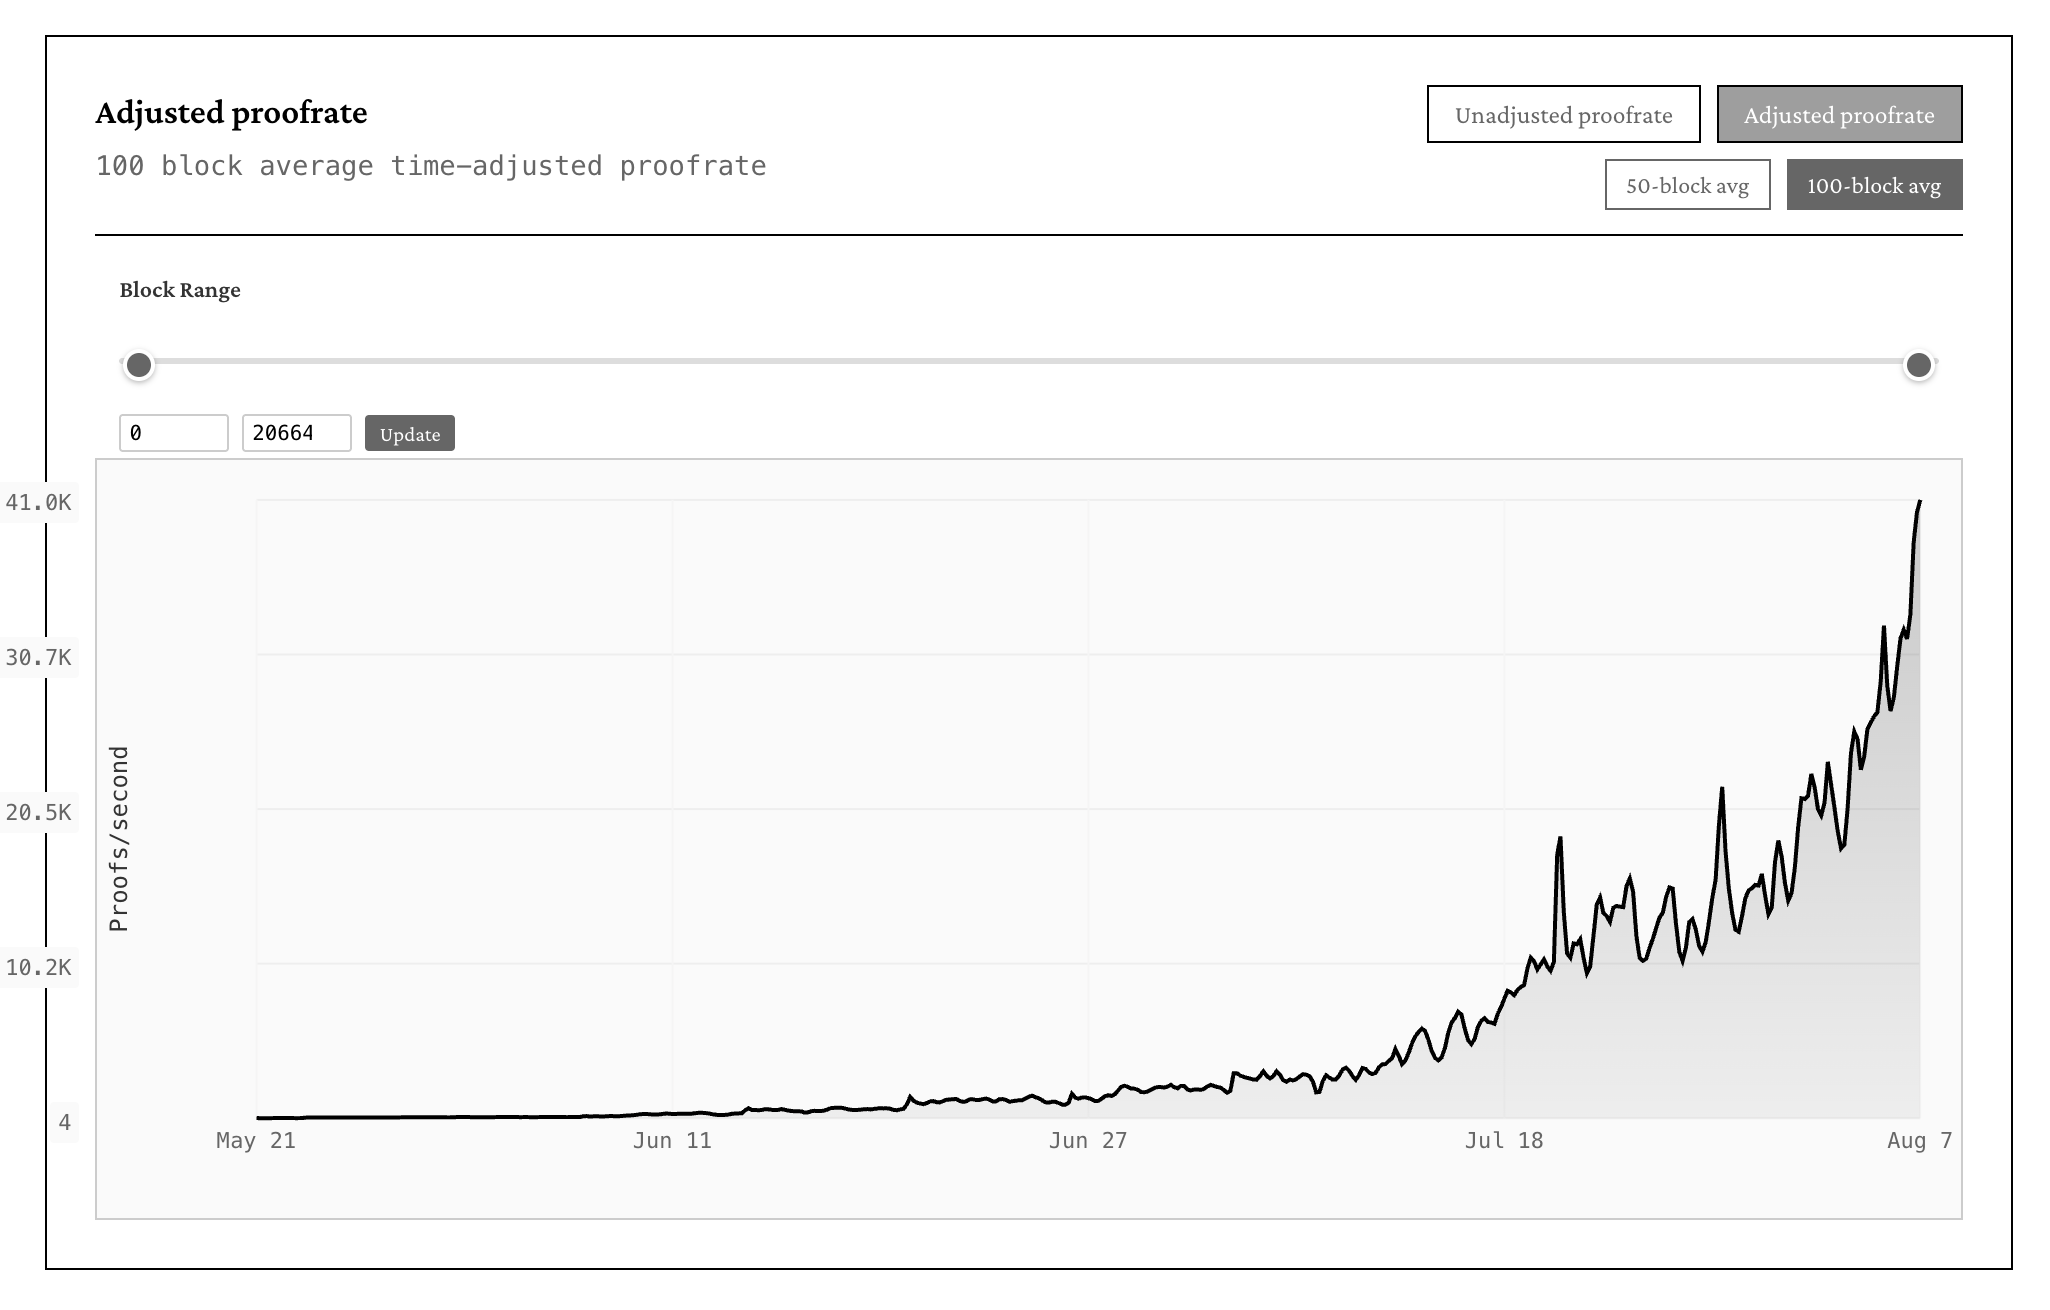Choose the 50-block avg option
This screenshot has height=1310, width=2050.
pyautogui.click(x=1687, y=185)
